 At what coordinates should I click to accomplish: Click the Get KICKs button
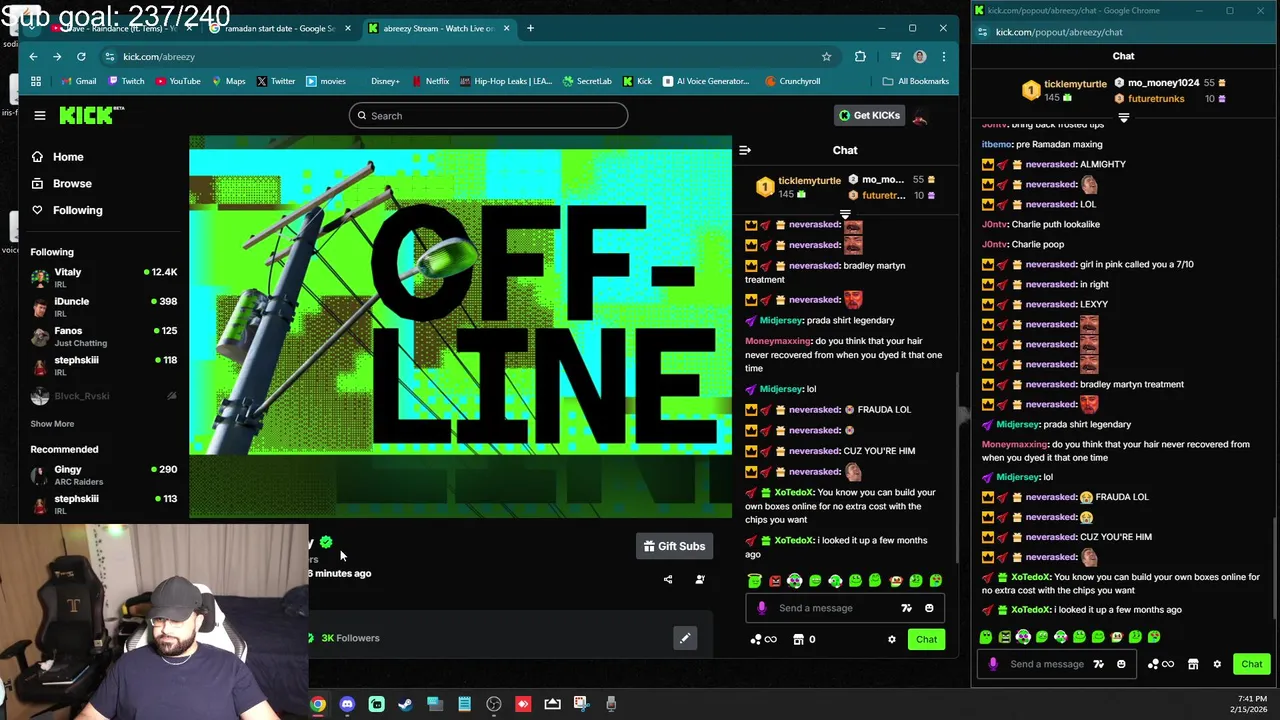coord(870,115)
